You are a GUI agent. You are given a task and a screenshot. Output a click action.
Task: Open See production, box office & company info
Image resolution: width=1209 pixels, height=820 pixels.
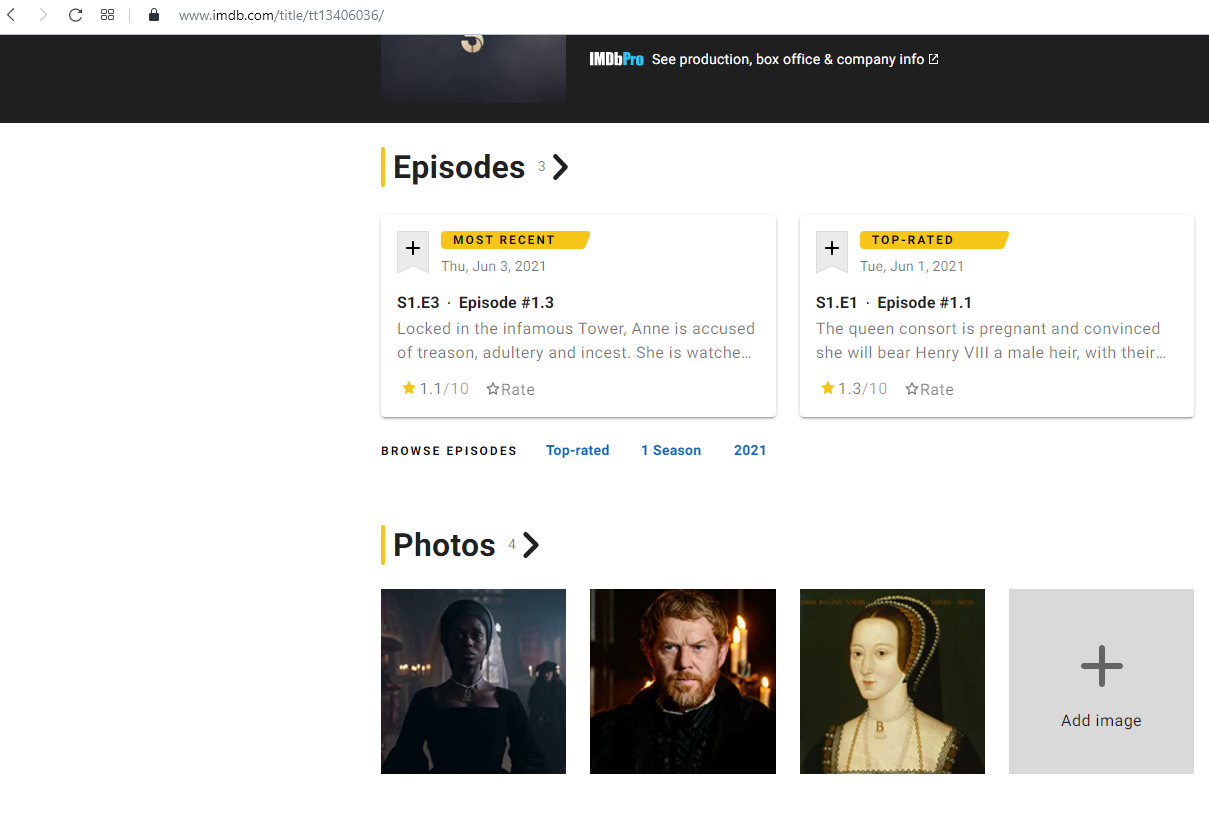(788, 59)
